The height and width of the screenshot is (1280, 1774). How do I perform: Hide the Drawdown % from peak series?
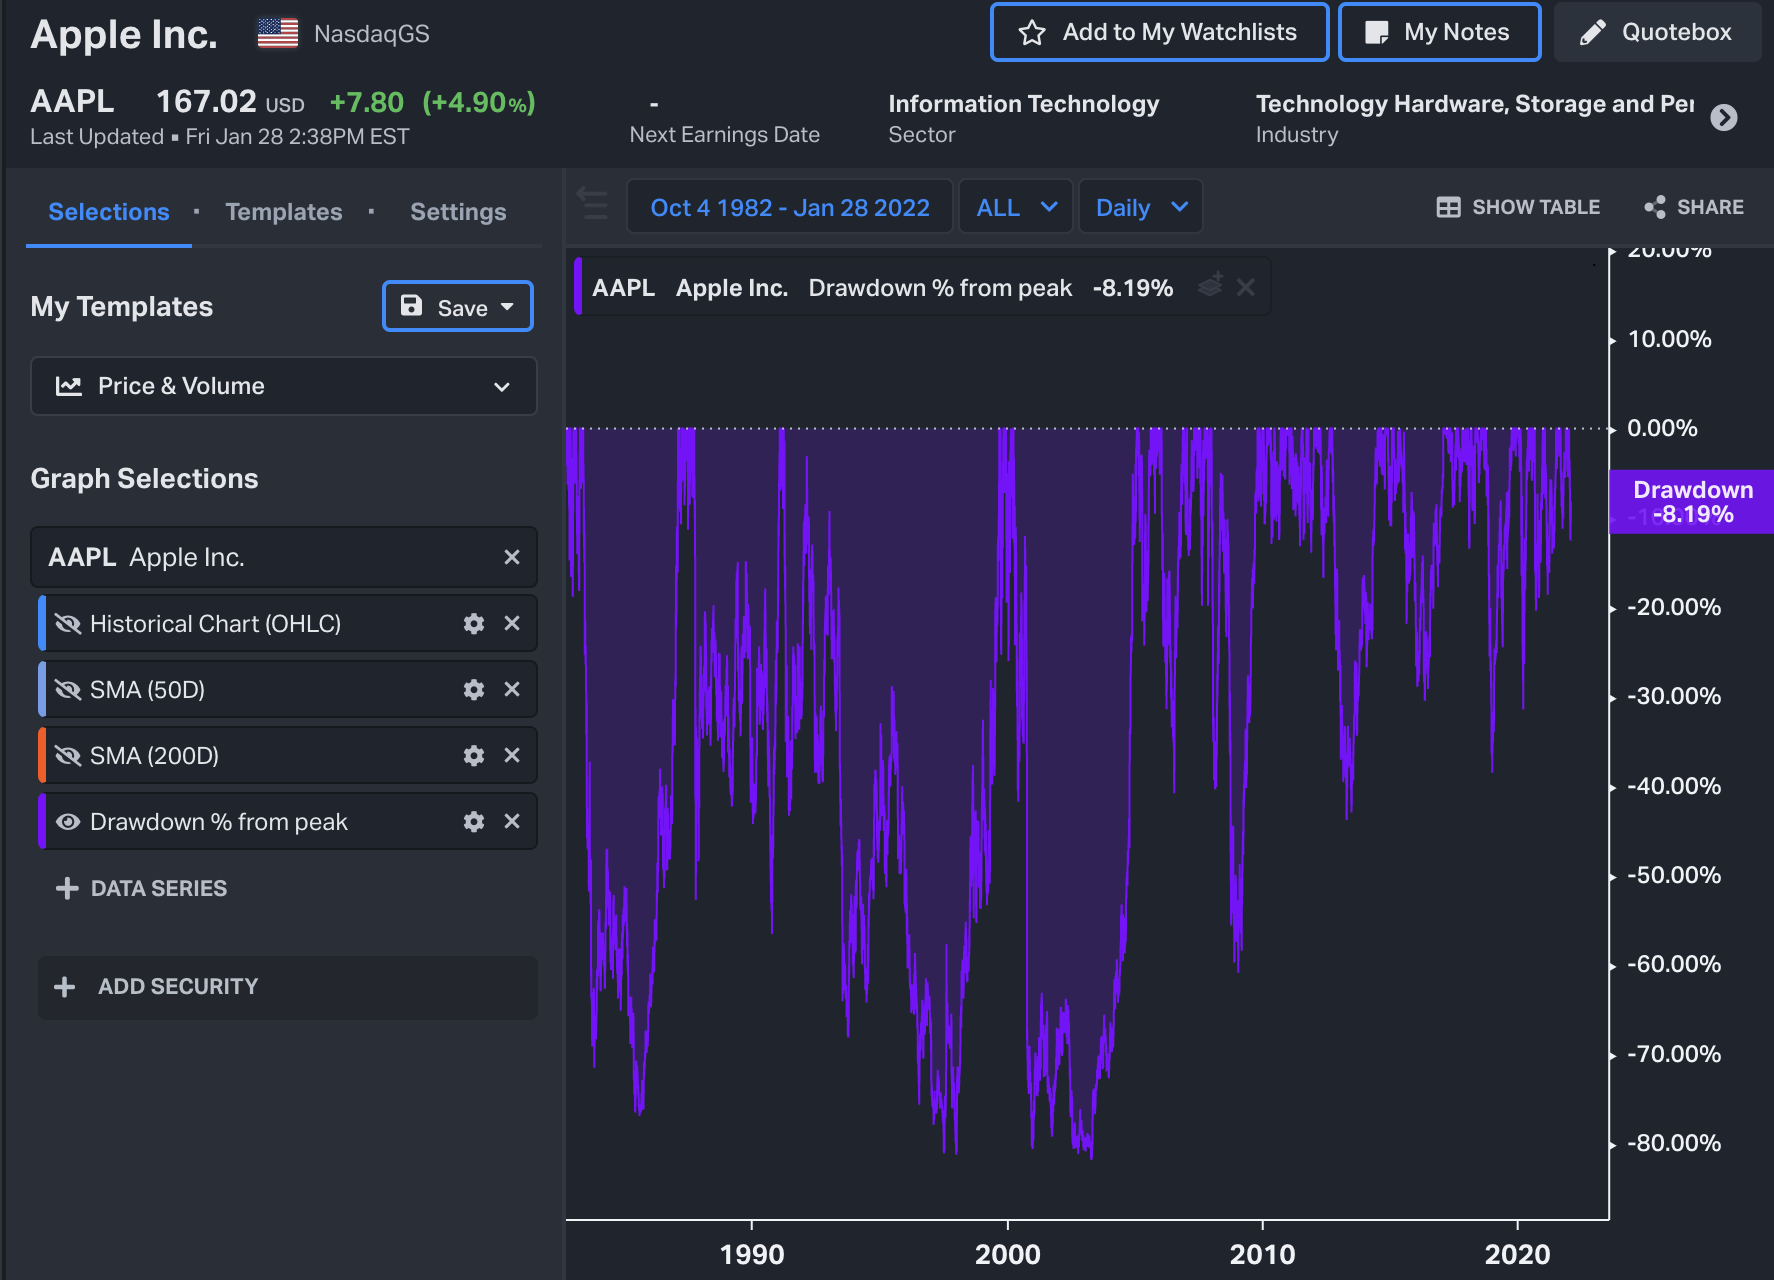tap(68, 822)
